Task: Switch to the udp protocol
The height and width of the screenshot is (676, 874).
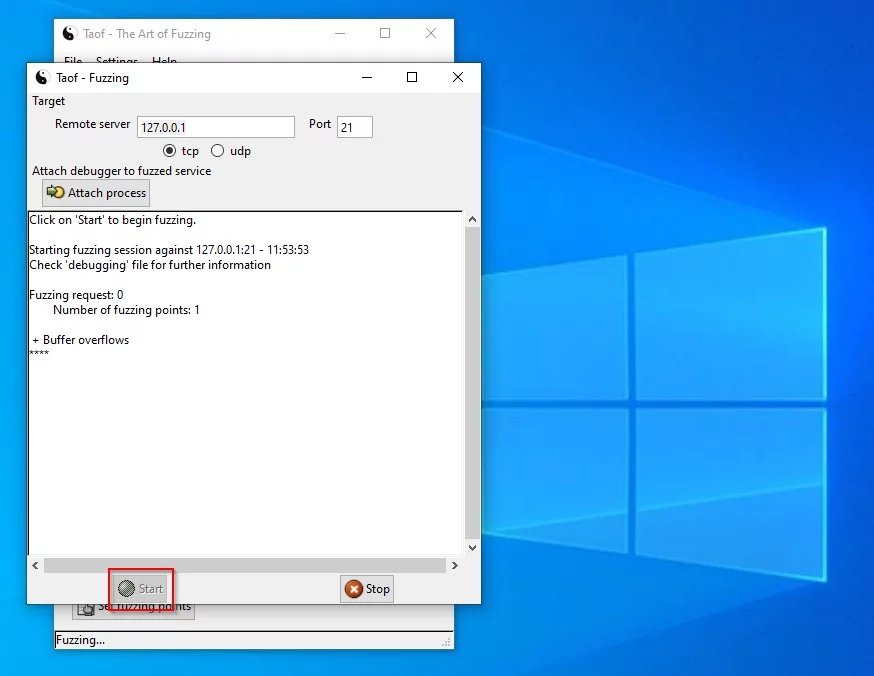Action: [x=215, y=150]
